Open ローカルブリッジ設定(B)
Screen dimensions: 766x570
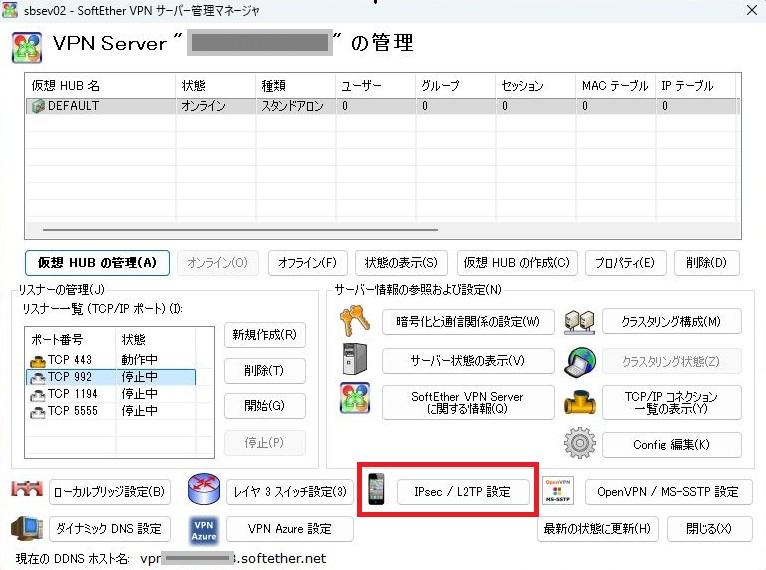tap(110, 491)
